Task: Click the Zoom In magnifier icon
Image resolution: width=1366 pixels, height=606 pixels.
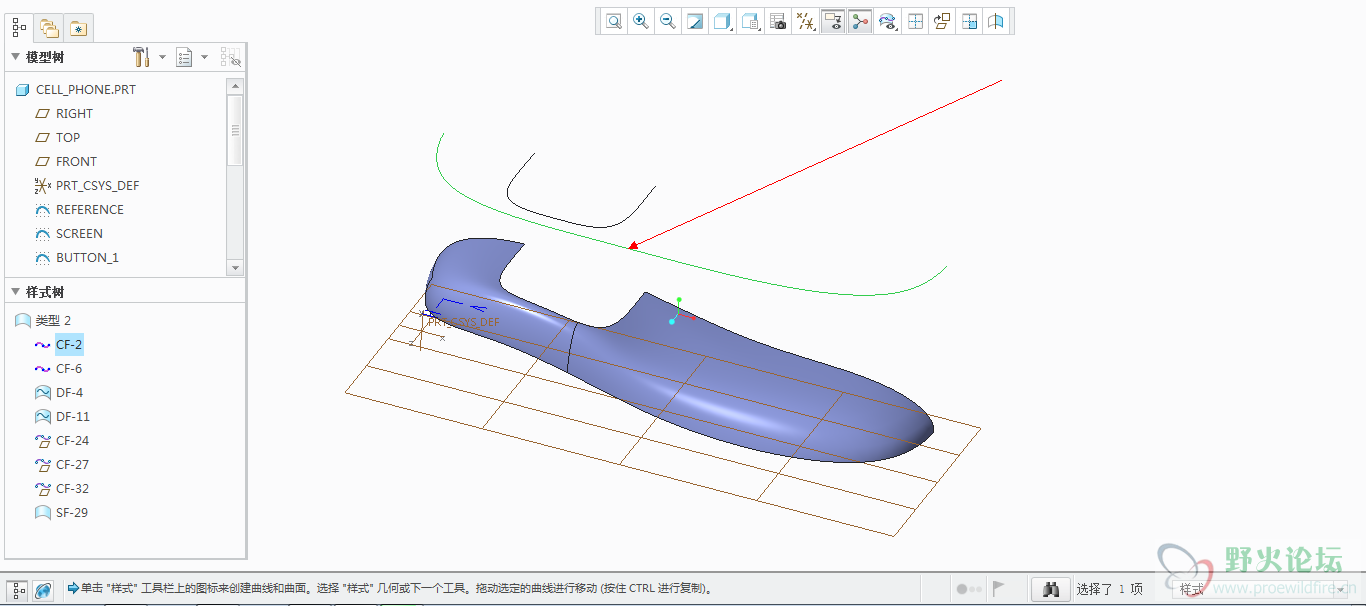Action: pos(641,21)
